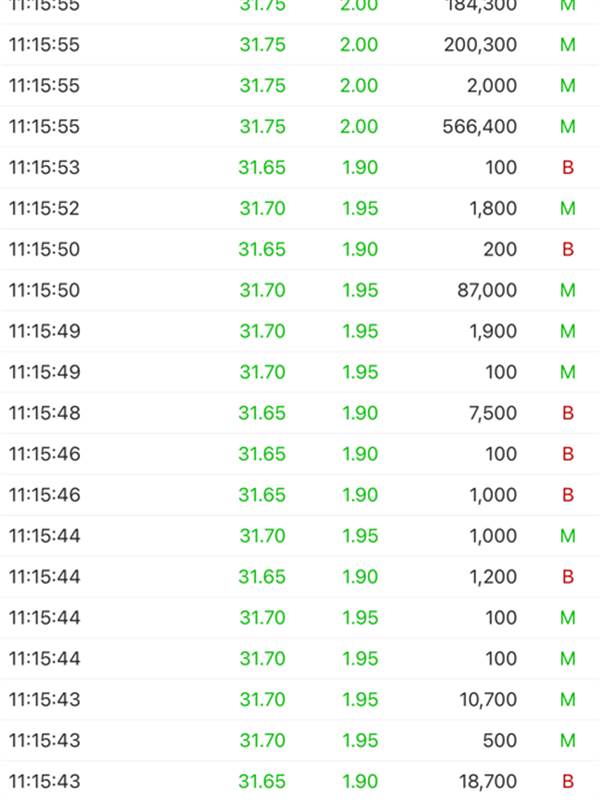Select the trade row with volume 200,300
The image size is (600, 800).
[x=300, y=44]
